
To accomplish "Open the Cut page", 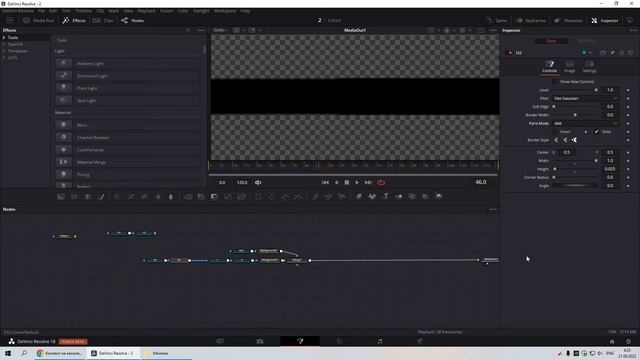I will point(220,341).
